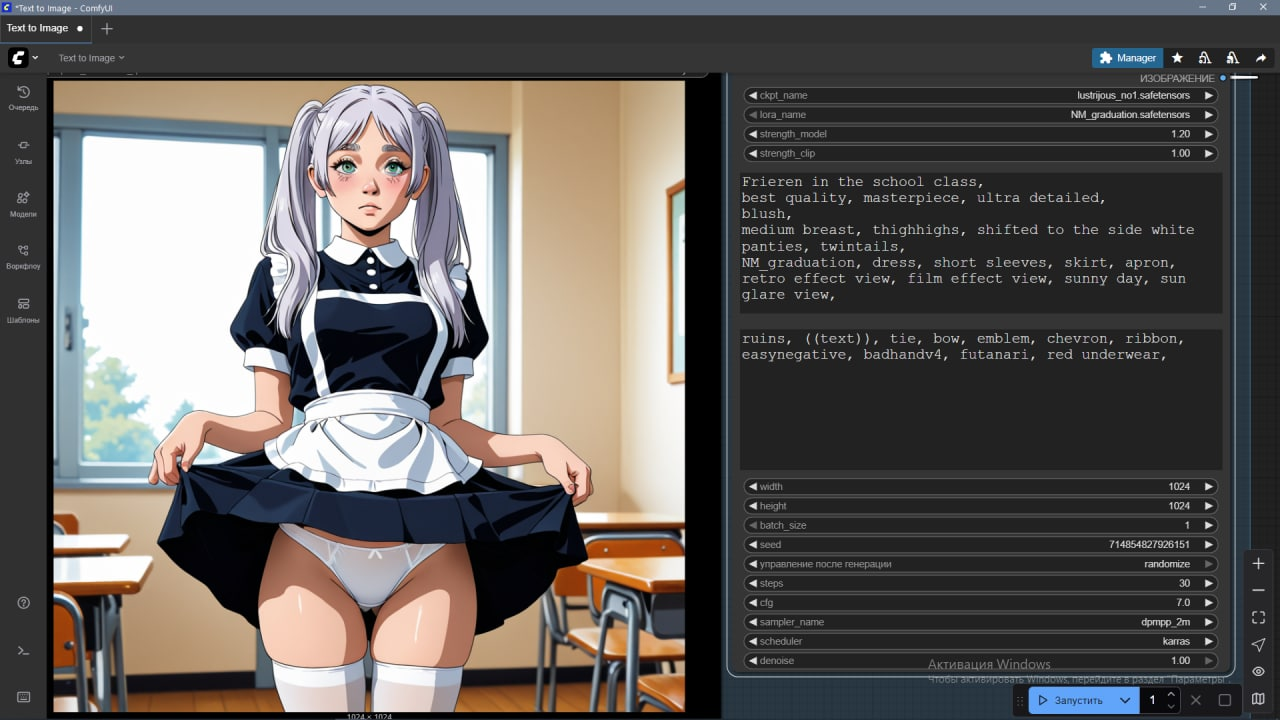This screenshot has width=1280, height=720.
Task: Fit view to the workflow
Action: 1258,618
